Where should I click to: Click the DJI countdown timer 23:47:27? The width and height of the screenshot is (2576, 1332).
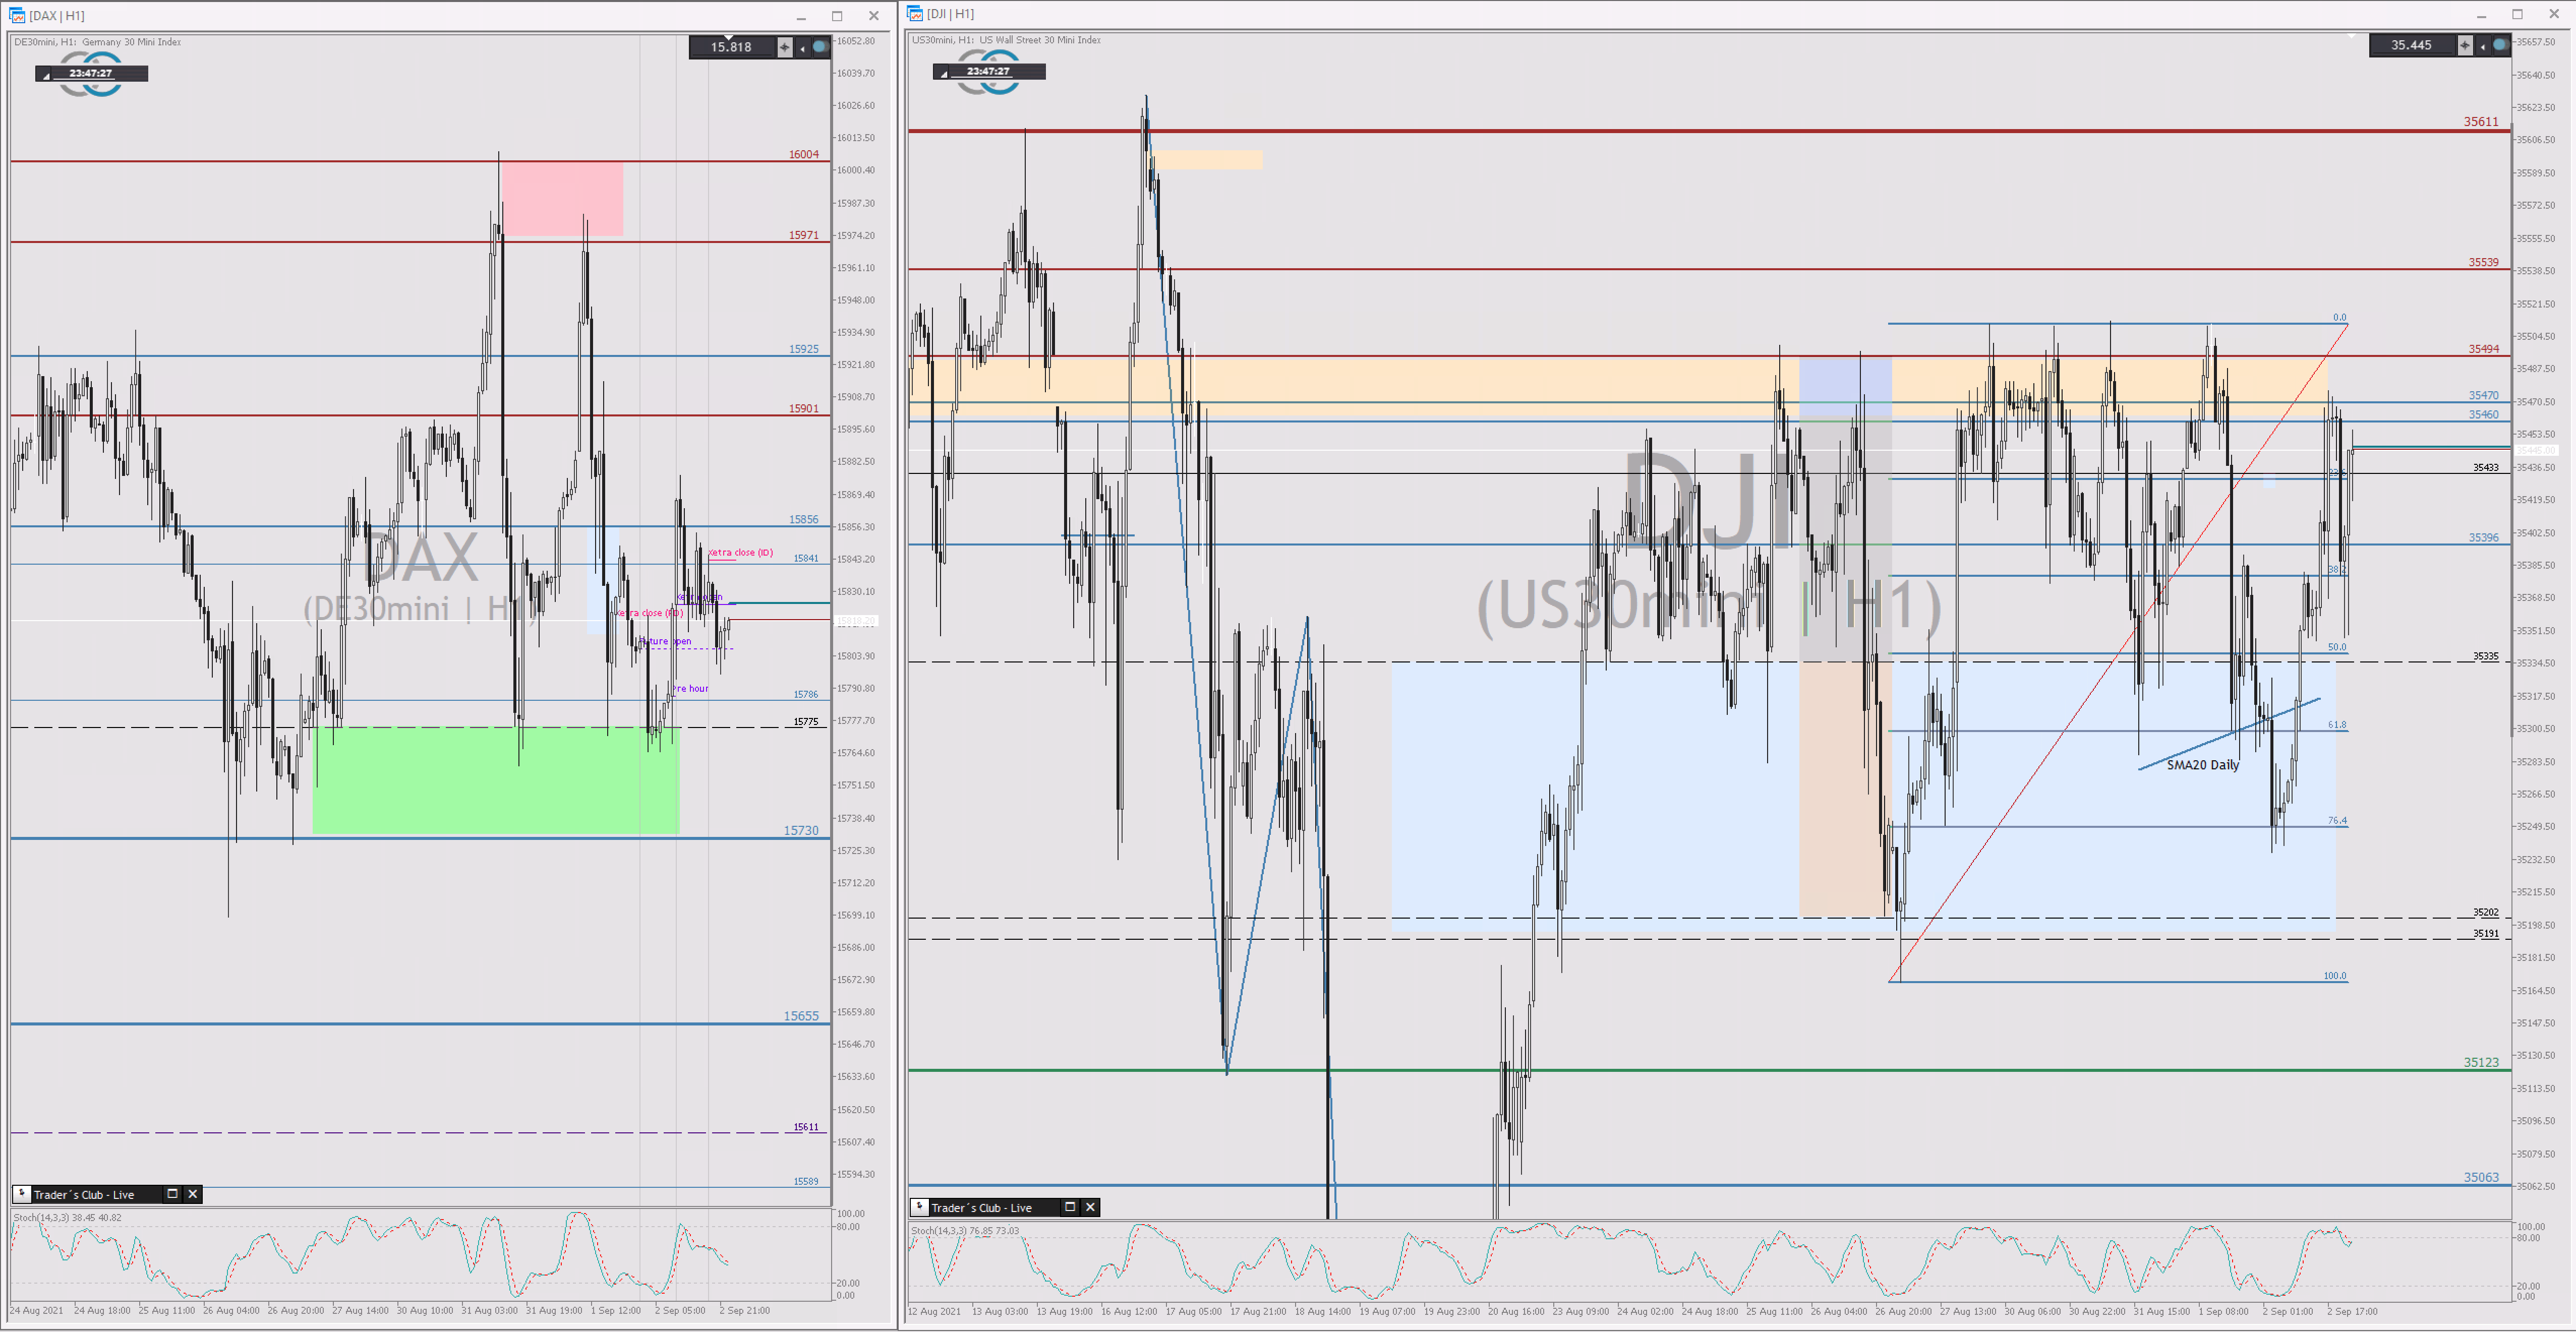989,71
